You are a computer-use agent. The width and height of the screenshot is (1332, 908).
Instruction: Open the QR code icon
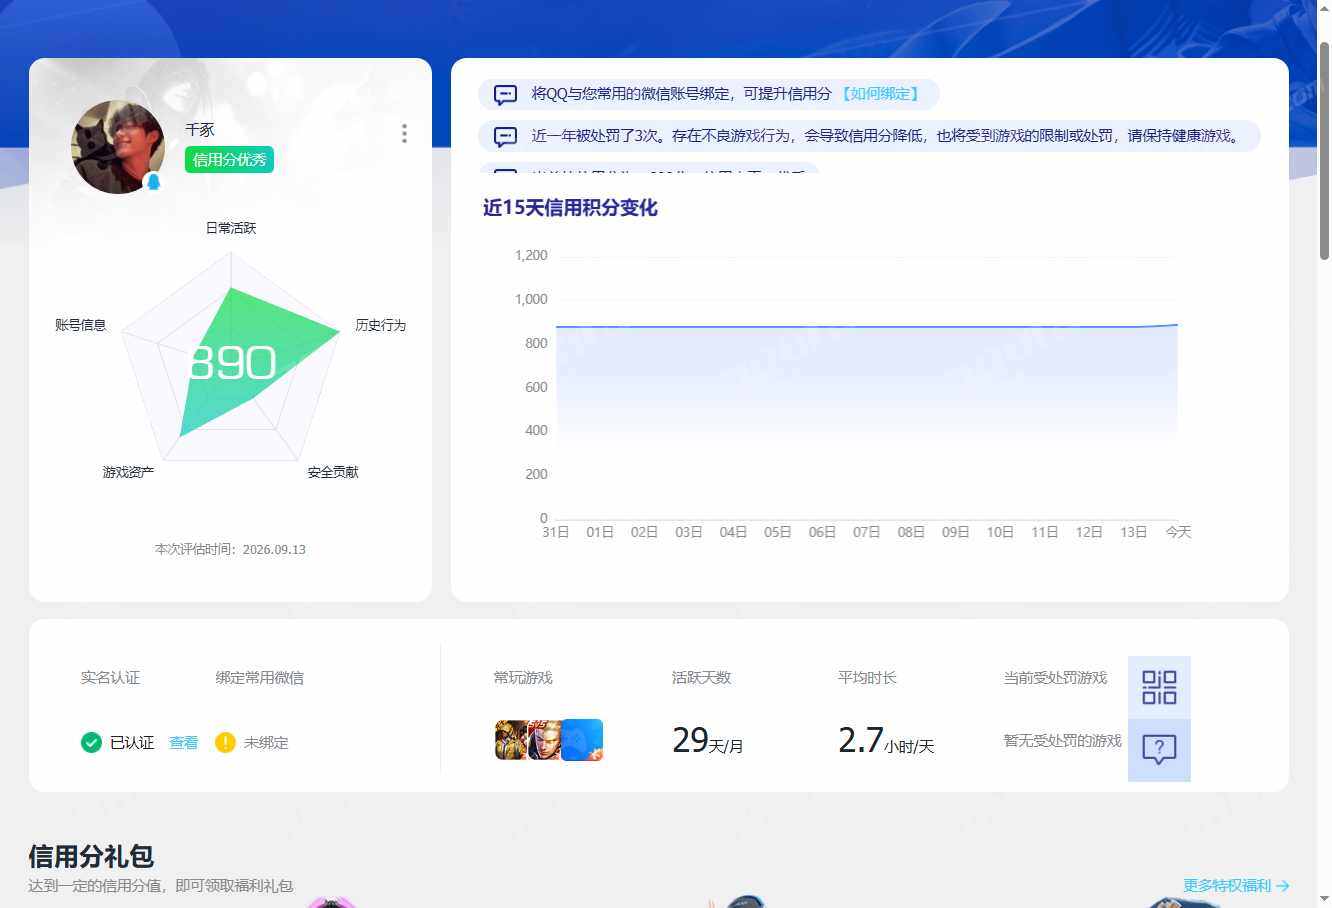pyautogui.click(x=1159, y=687)
